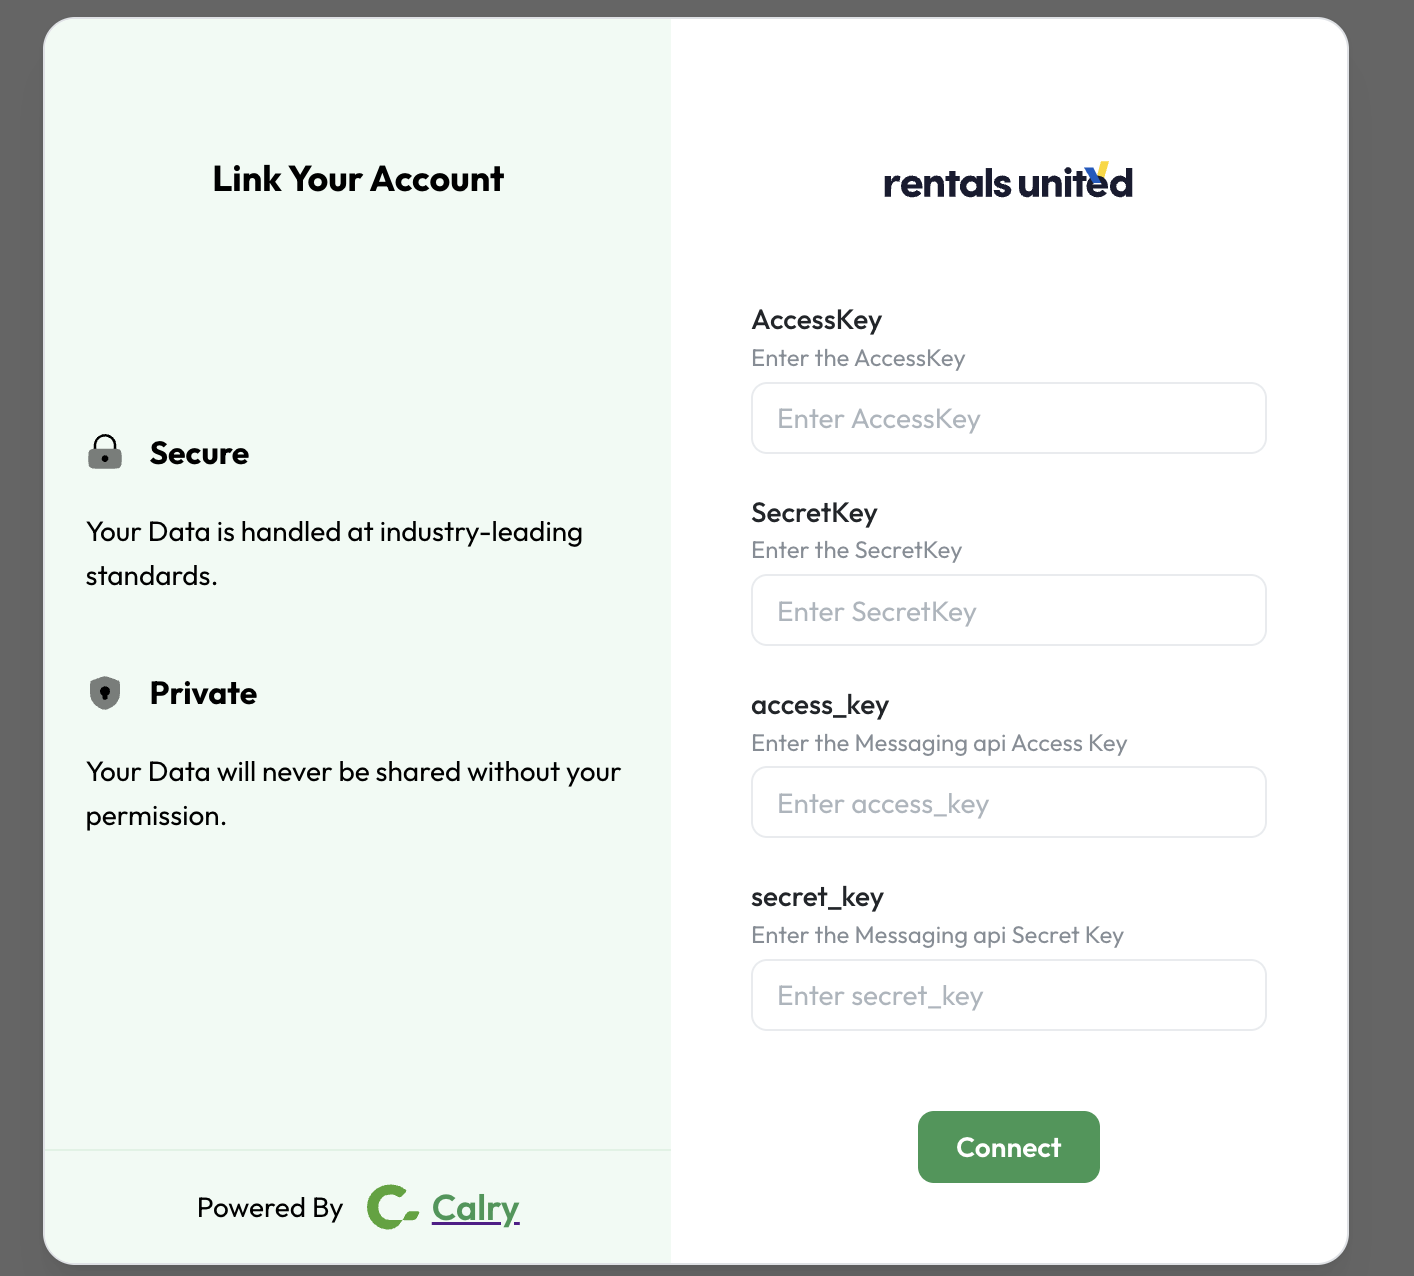1414x1276 pixels.
Task: Click the secret_key field label
Action: point(818,897)
